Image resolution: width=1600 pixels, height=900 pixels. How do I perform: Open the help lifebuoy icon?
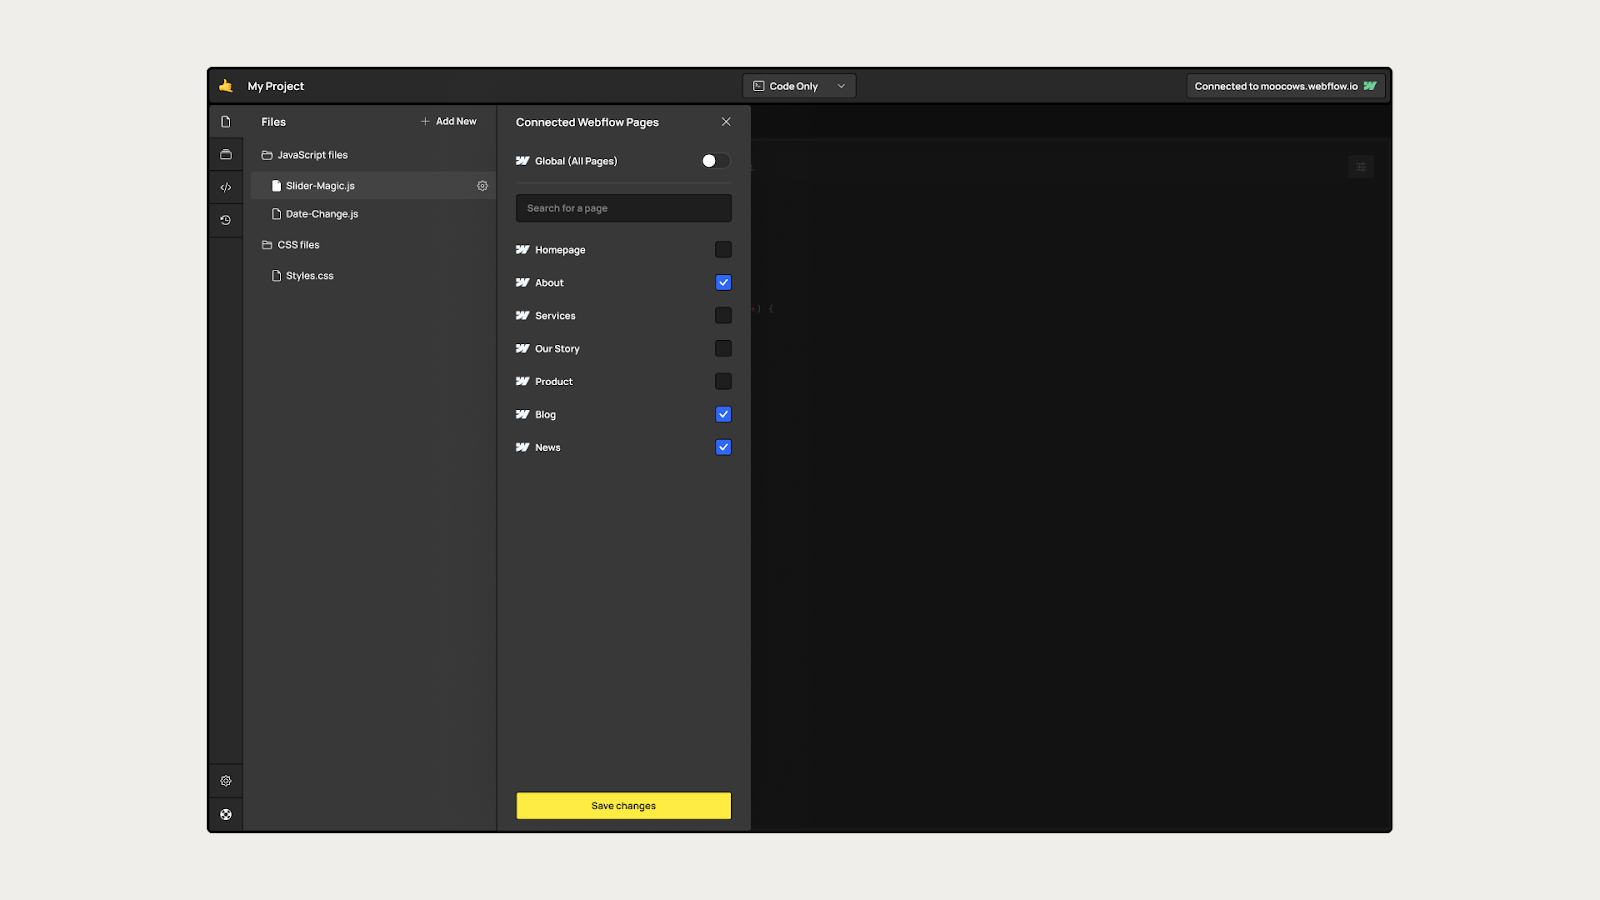[x=226, y=815]
